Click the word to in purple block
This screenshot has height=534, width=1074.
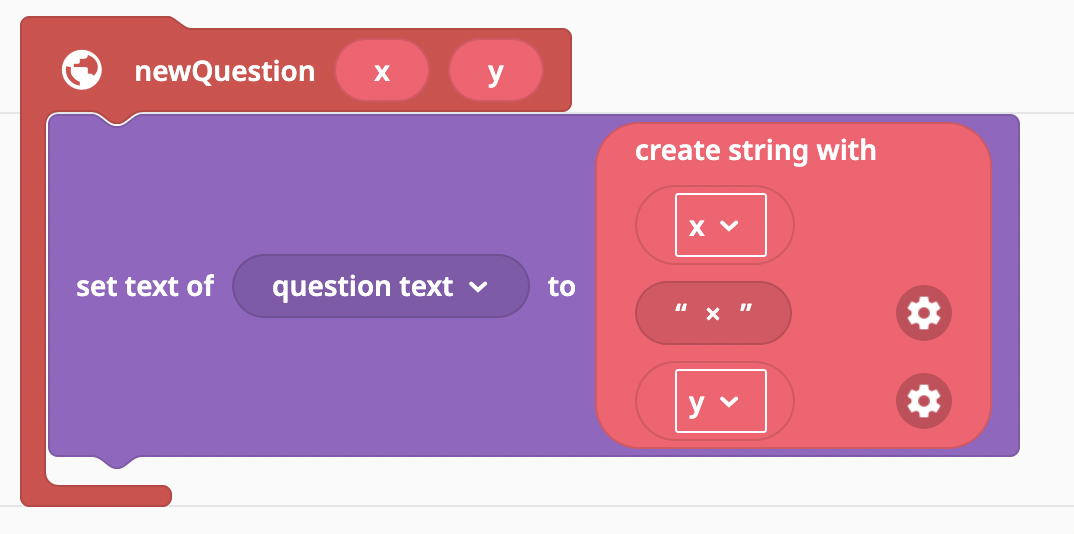562,287
